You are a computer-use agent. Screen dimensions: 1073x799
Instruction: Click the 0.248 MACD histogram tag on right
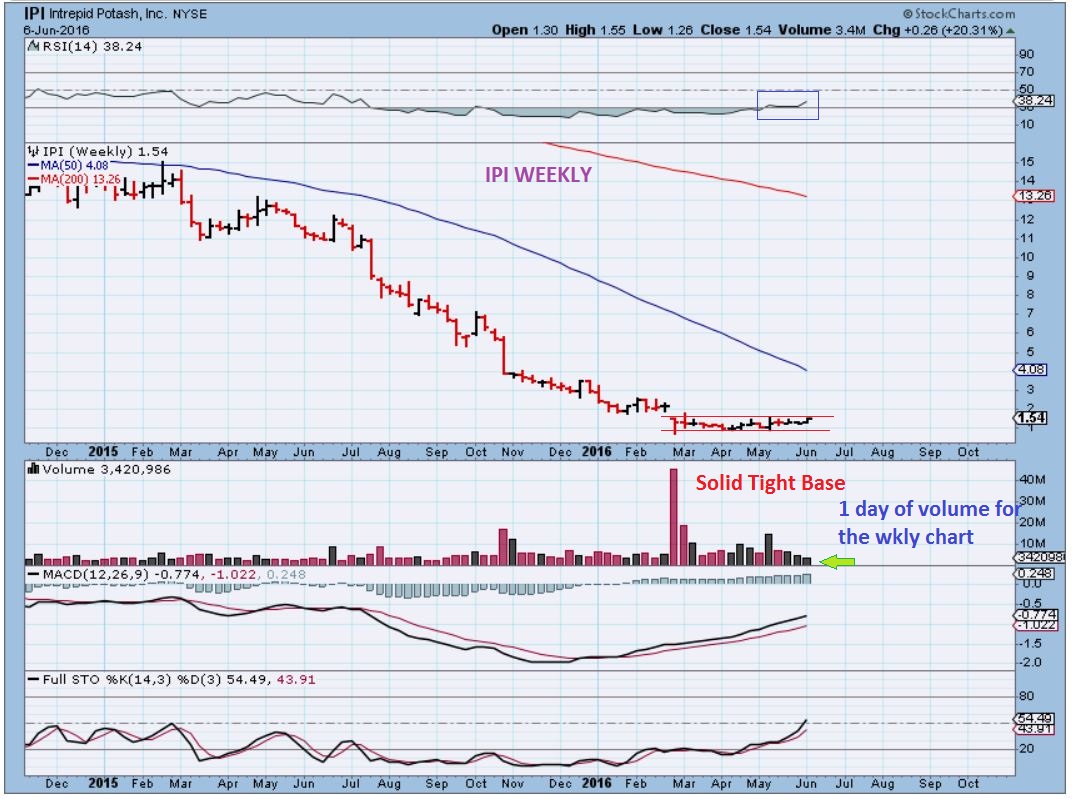[x=1035, y=573]
